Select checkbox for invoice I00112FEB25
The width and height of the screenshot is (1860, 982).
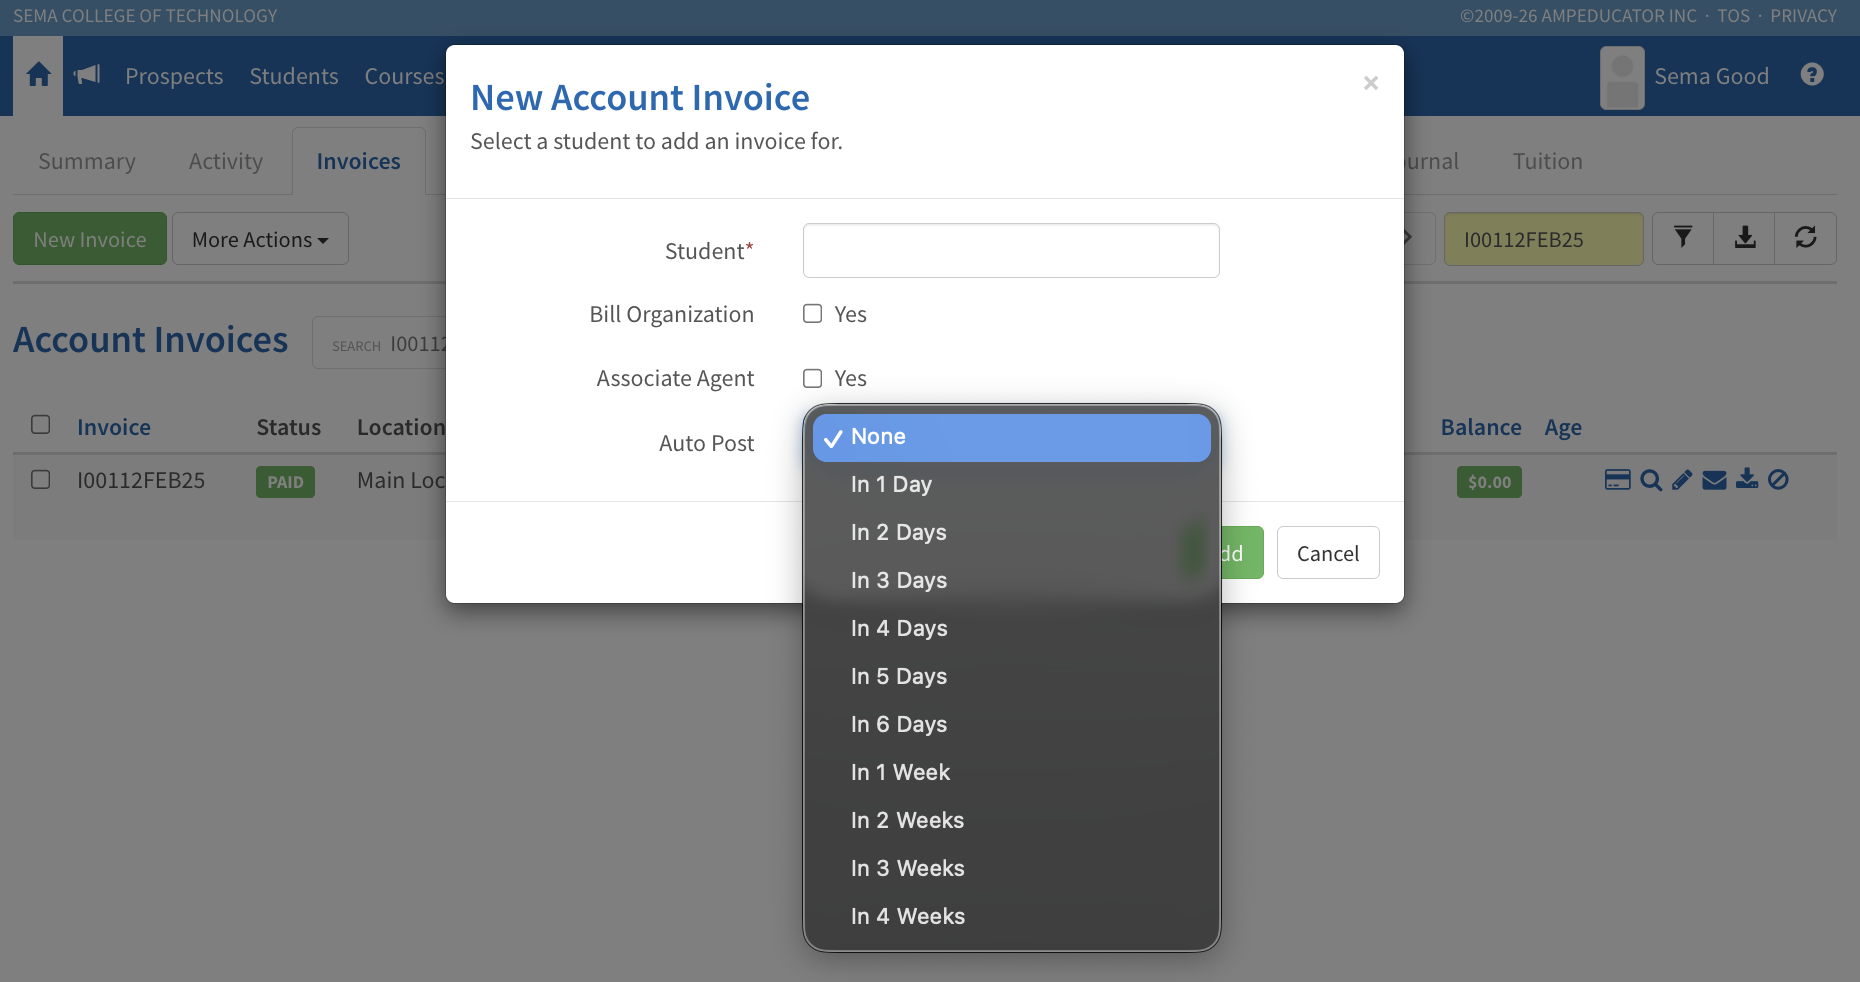41,480
